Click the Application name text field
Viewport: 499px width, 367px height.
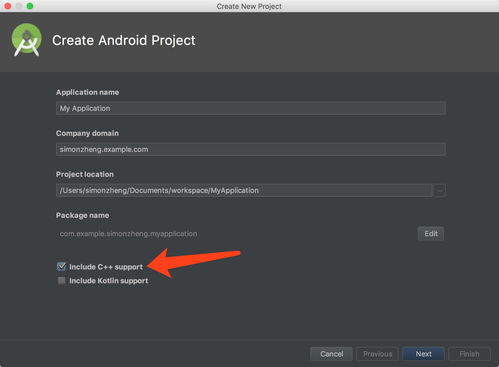click(251, 108)
